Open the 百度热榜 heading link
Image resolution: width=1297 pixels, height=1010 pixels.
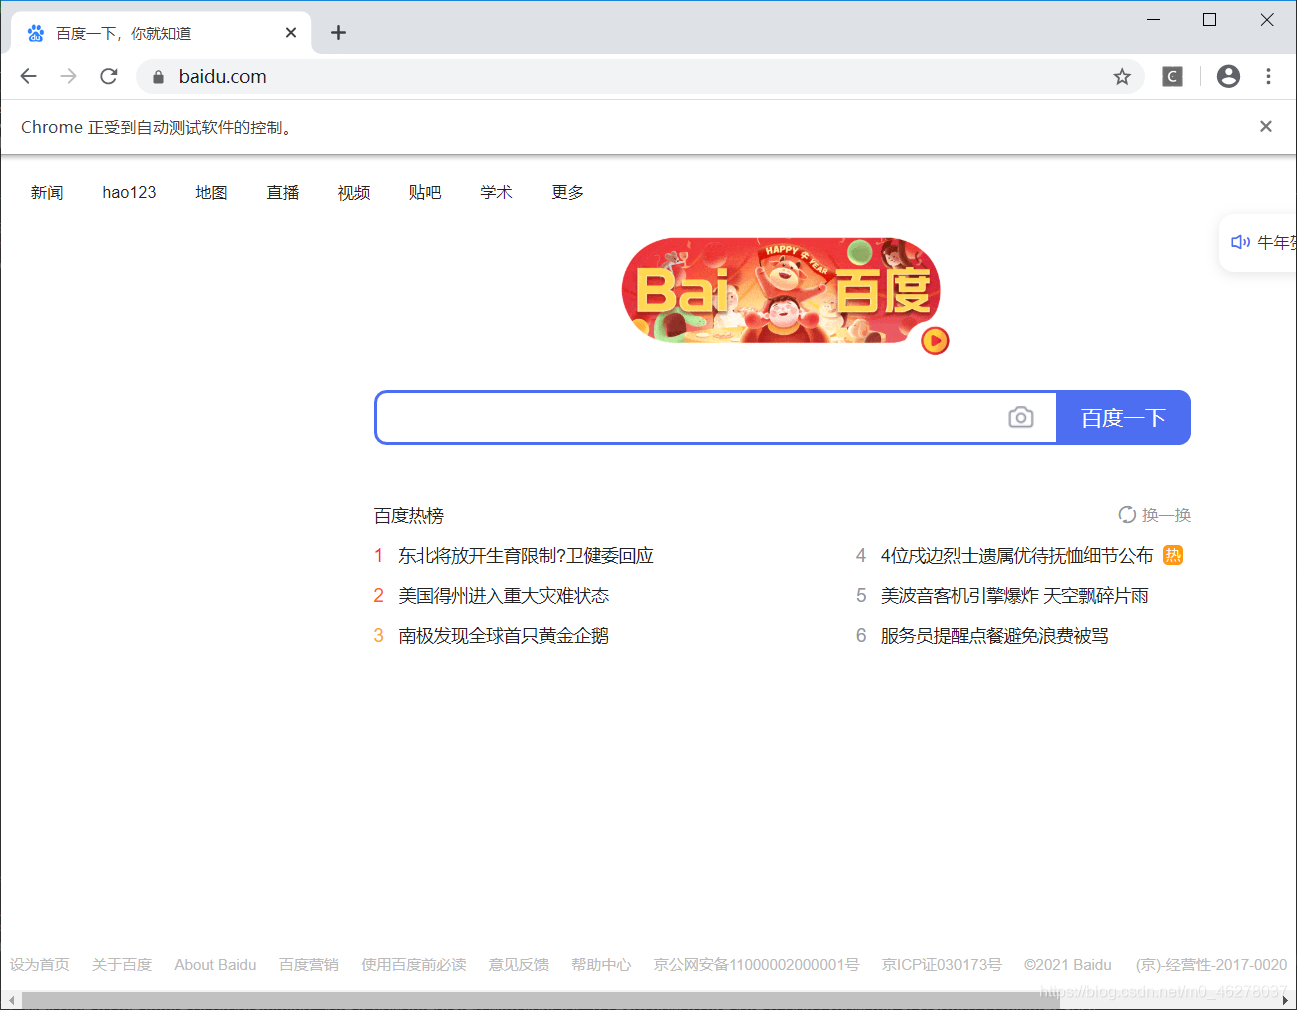pyautogui.click(x=409, y=515)
